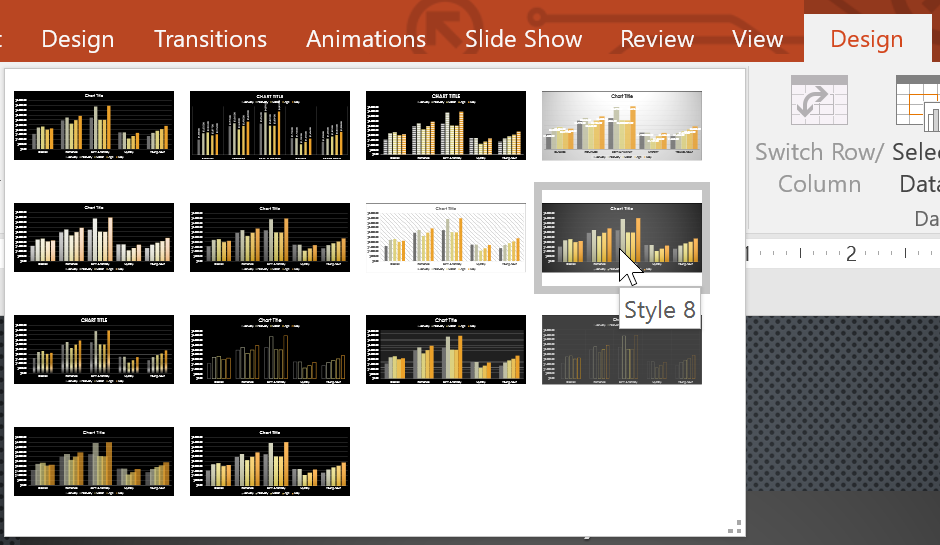Pick the light gray gradient chart style
The height and width of the screenshot is (545, 940).
click(x=622, y=125)
